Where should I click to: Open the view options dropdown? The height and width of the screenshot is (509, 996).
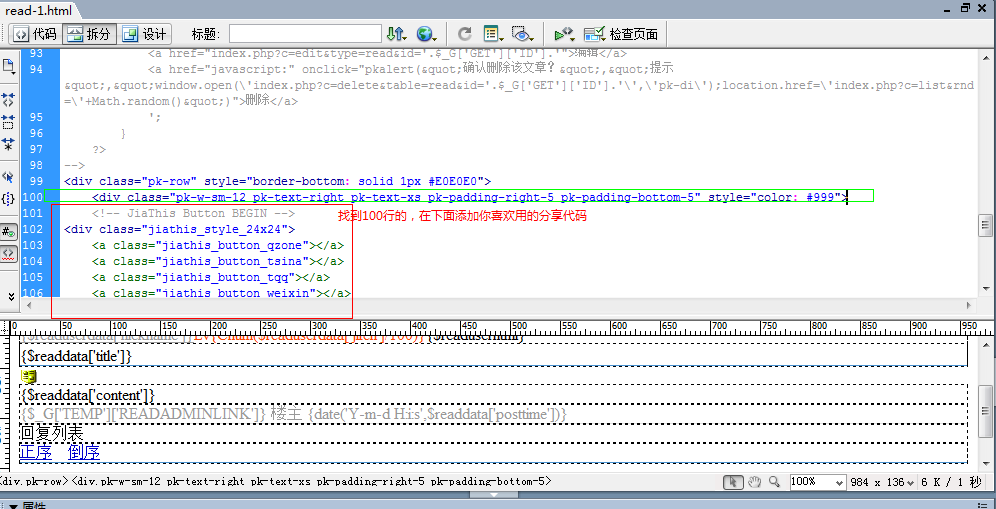[x=494, y=34]
